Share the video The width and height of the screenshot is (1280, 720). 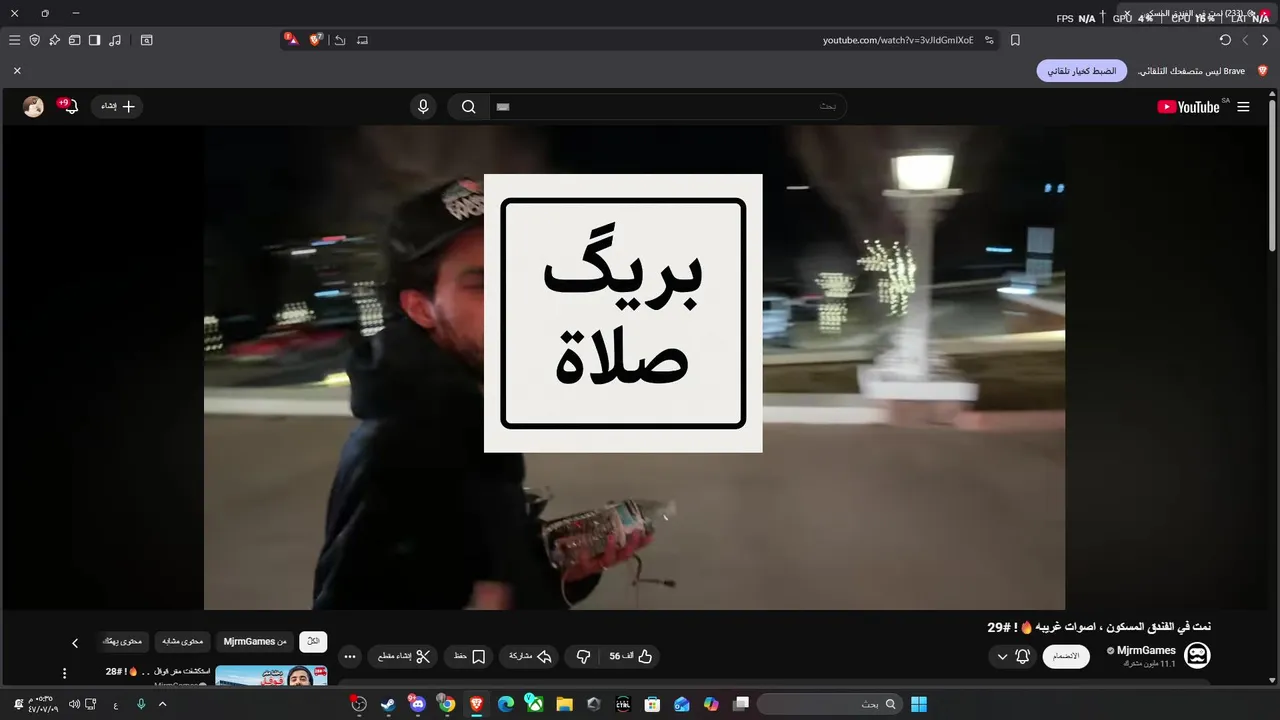click(x=531, y=656)
